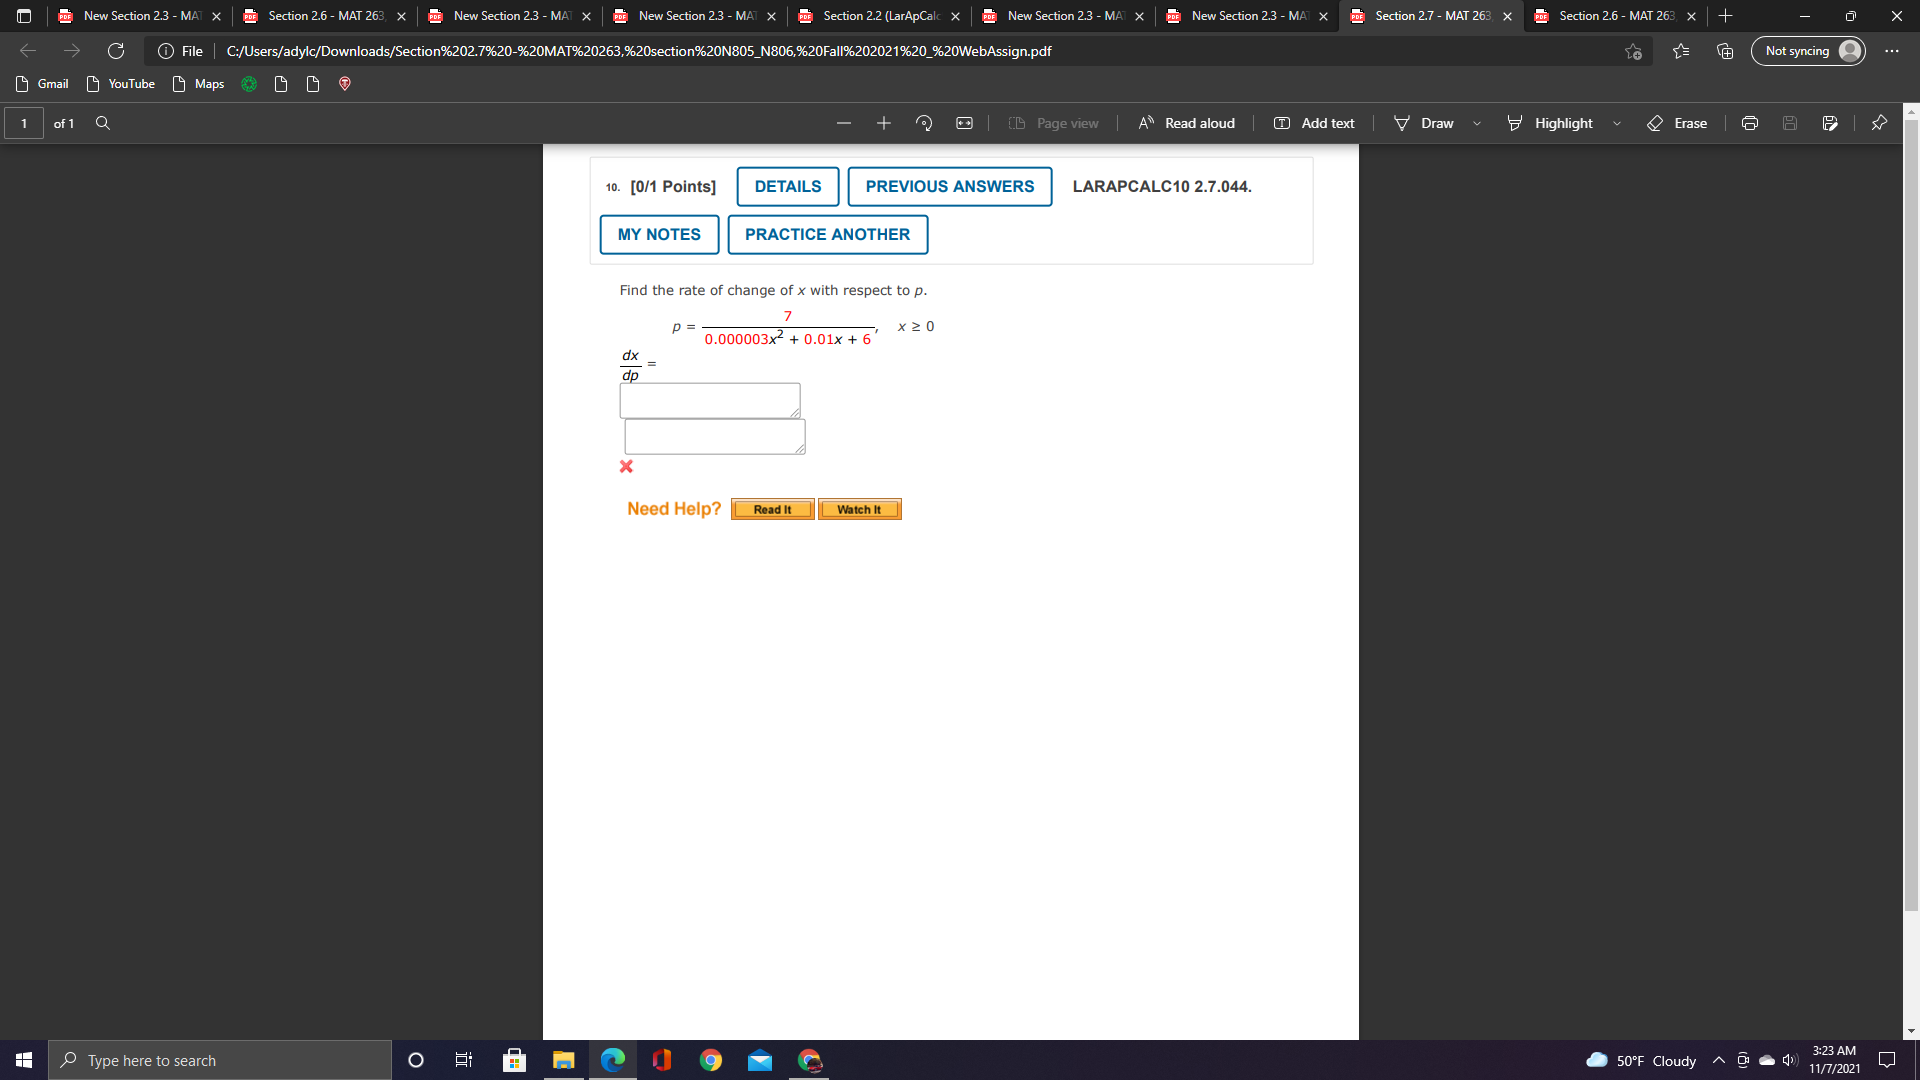Viewport: 1920px width, 1080px height.
Task: Click inside the first dx/dp answer box
Action: point(709,400)
